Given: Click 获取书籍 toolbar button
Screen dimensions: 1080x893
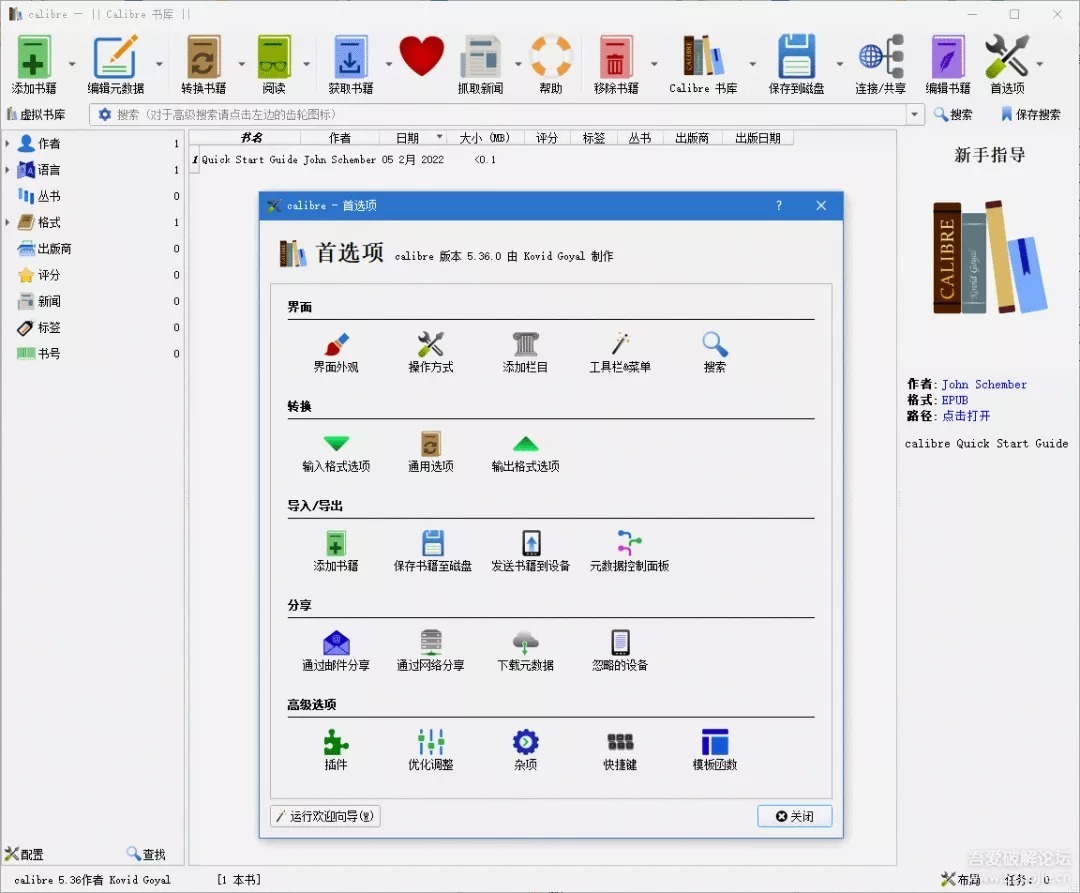Looking at the screenshot, I should pyautogui.click(x=351, y=64).
